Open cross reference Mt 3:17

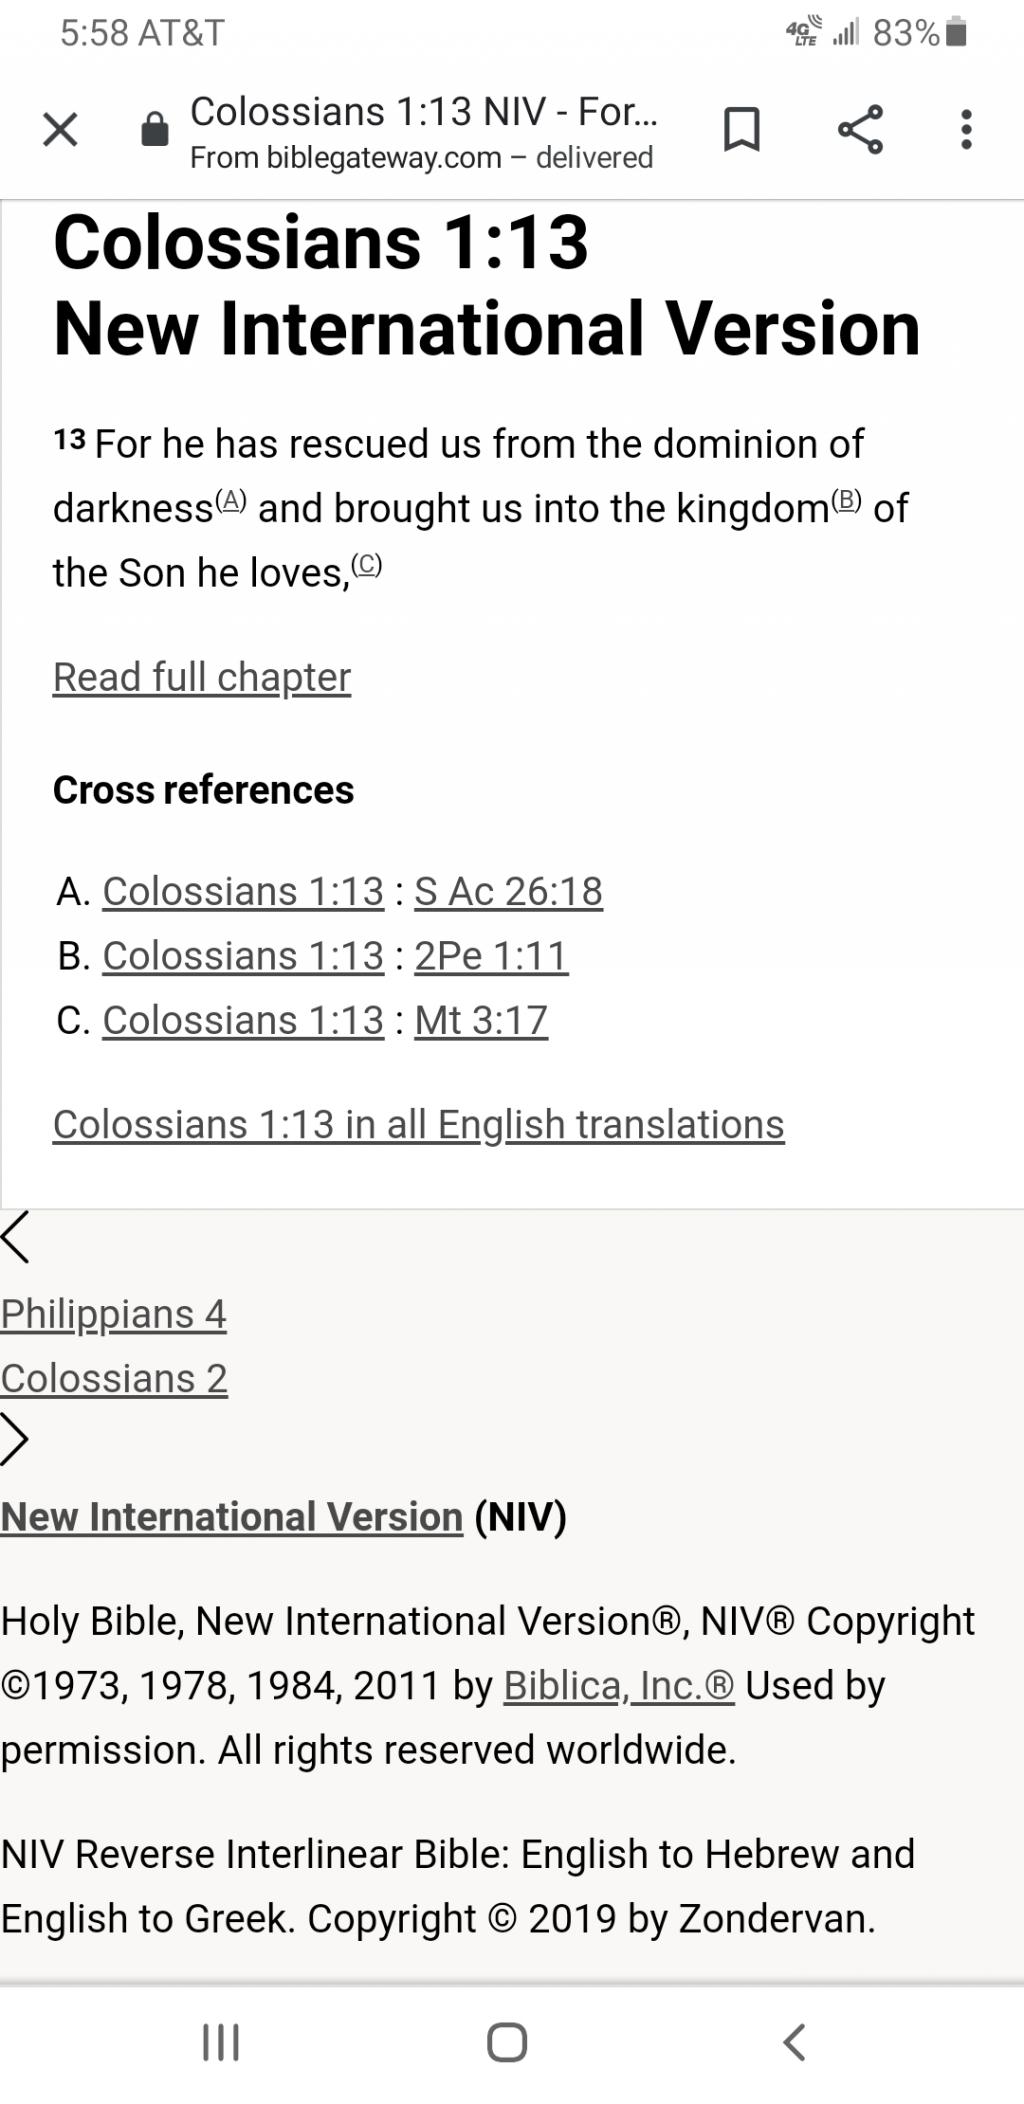[x=481, y=1020]
